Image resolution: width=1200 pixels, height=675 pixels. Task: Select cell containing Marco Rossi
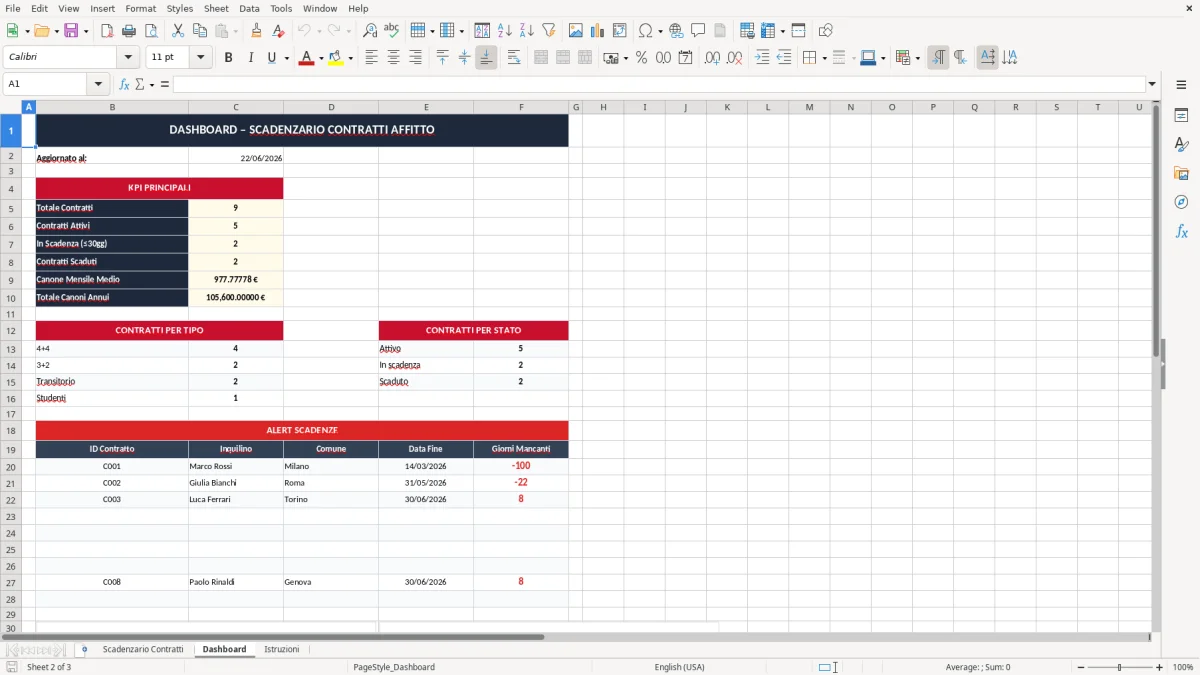[x=235, y=466]
